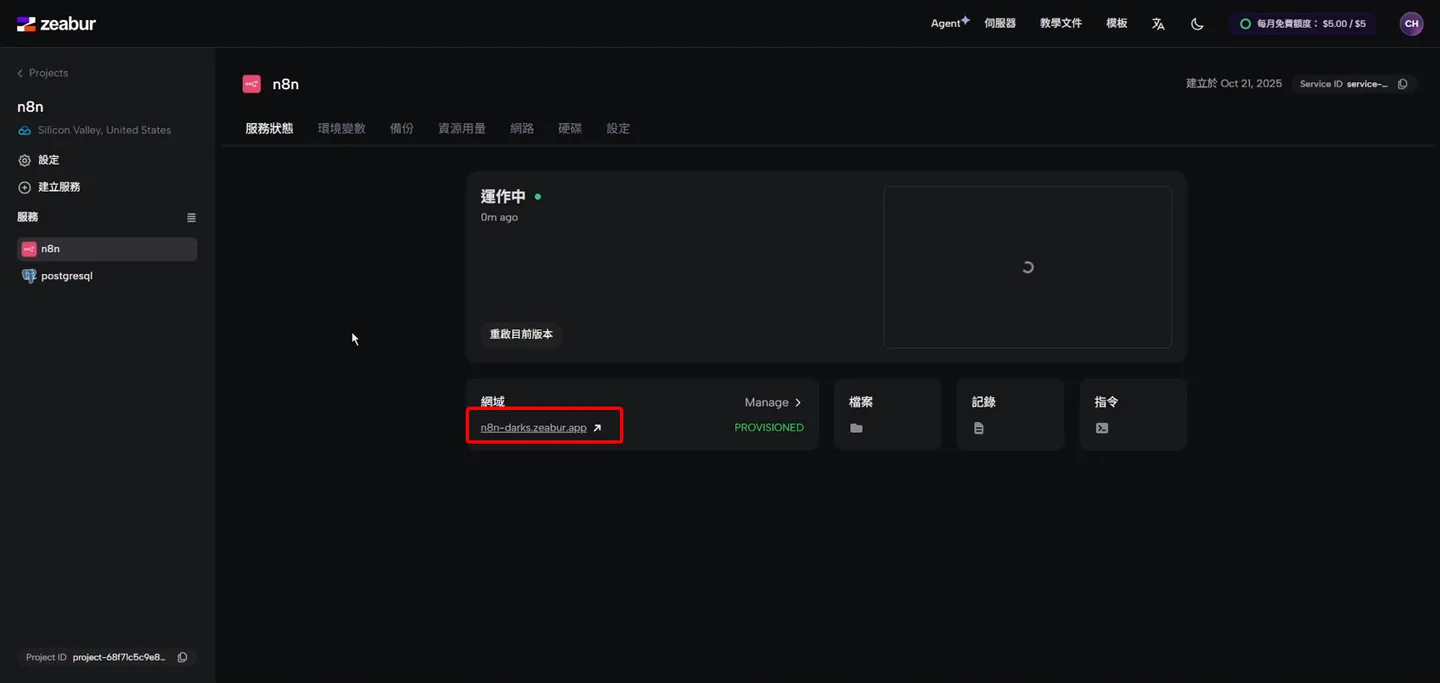Open the CH user avatar

click(x=1411, y=24)
